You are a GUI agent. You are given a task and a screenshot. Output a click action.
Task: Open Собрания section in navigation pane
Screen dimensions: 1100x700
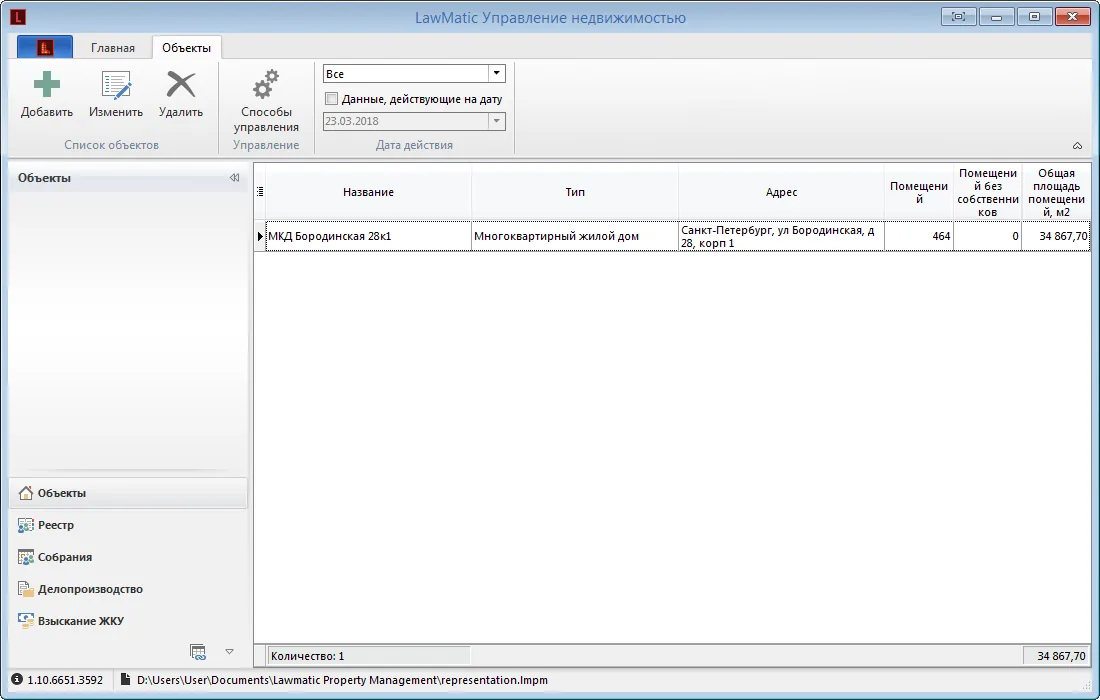click(128, 557)
